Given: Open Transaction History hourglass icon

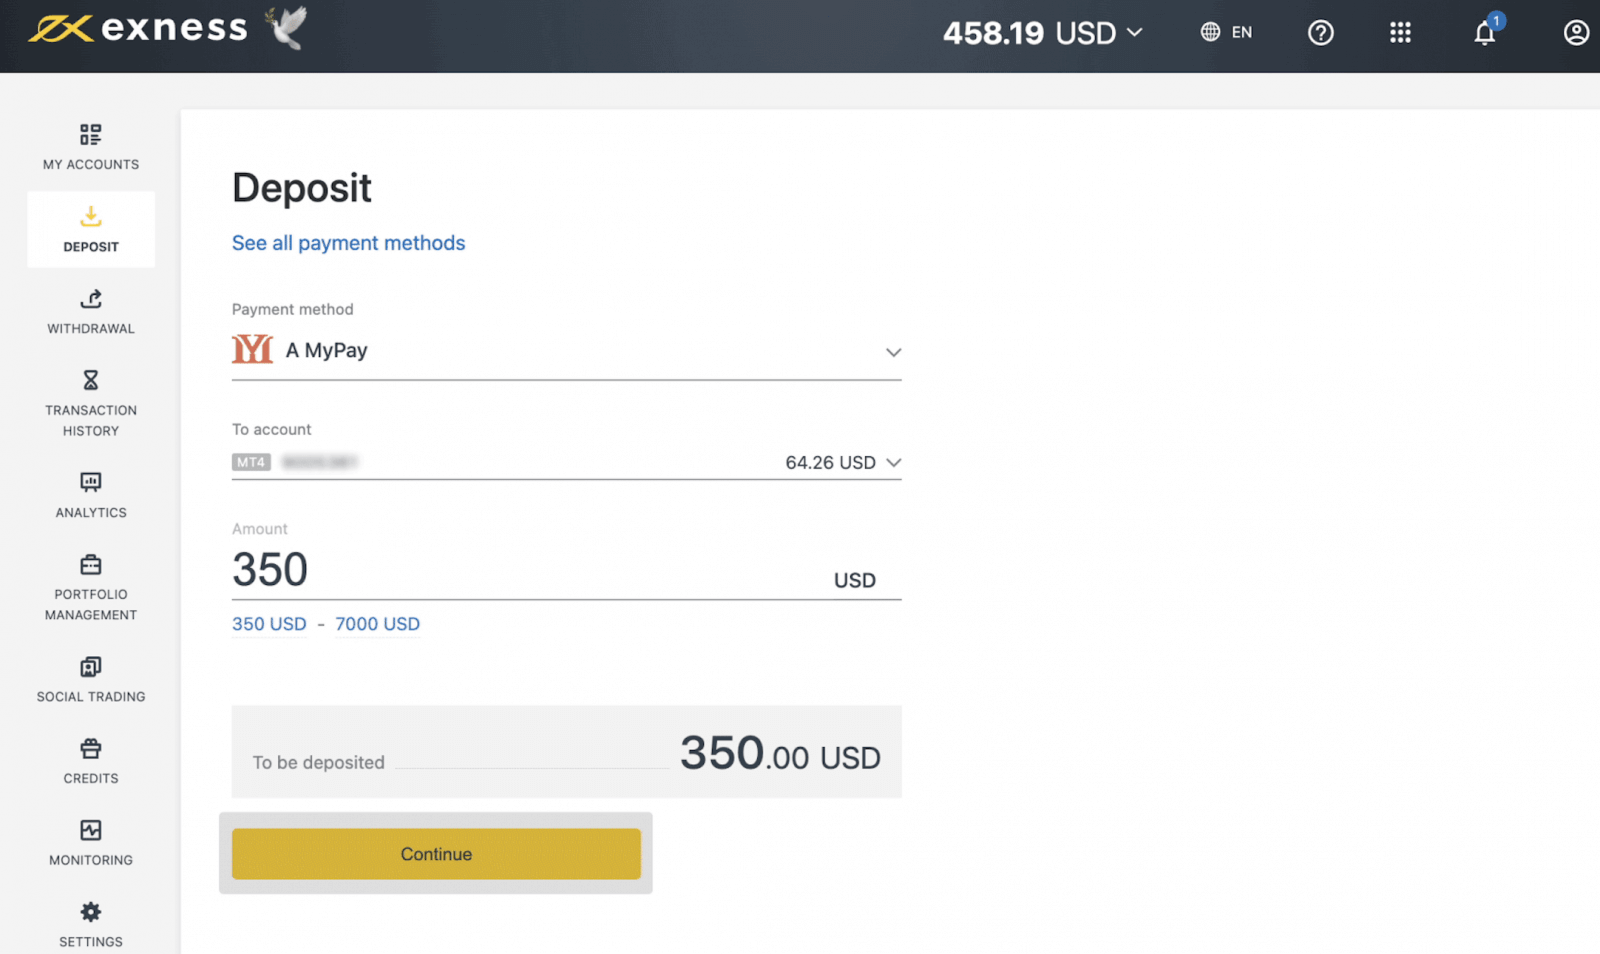Looking at the screenshot, I should point(91,380).
